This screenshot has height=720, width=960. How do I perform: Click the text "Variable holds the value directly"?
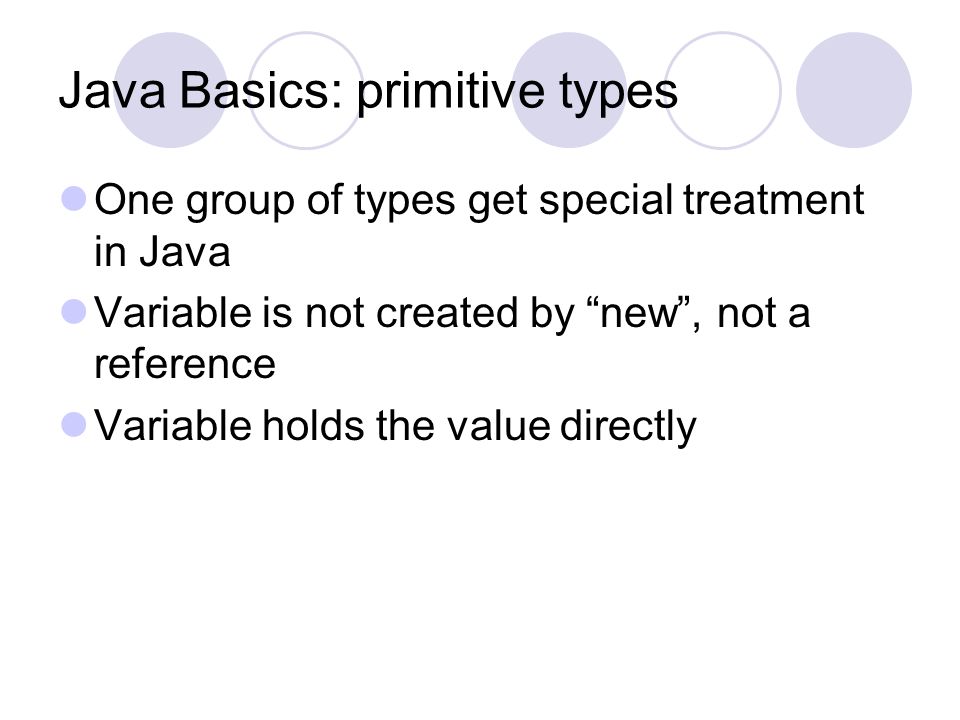pyautogui.click(x=396, y=427)
